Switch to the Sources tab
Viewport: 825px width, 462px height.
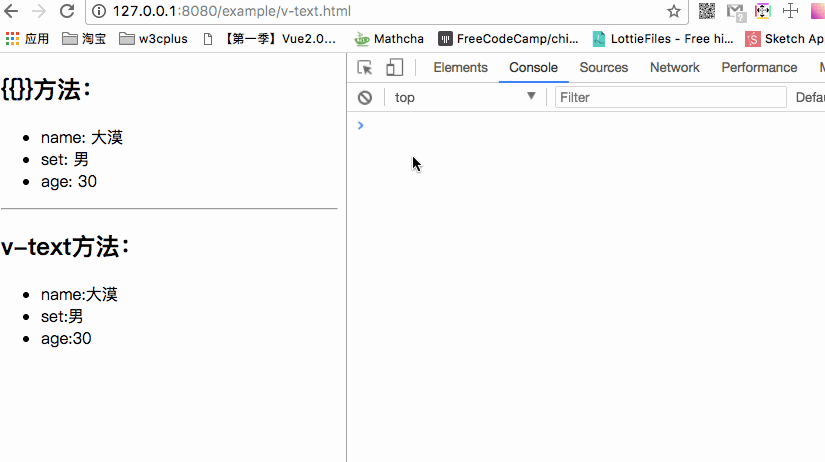tap(604, 68)
